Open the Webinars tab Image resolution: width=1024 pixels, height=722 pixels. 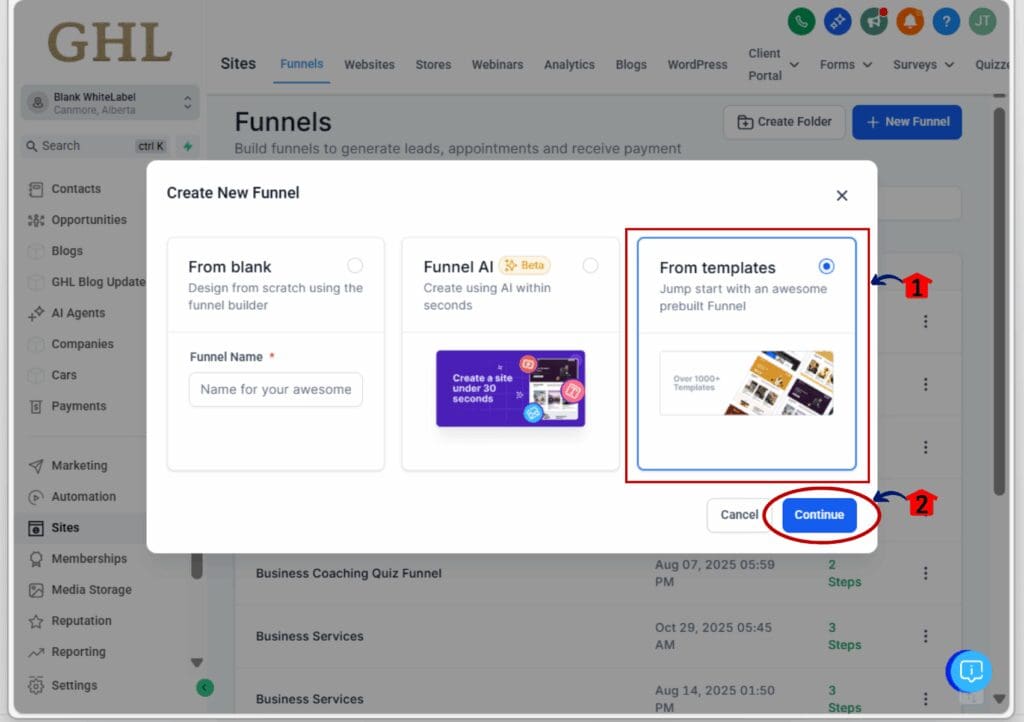[497, 64]
